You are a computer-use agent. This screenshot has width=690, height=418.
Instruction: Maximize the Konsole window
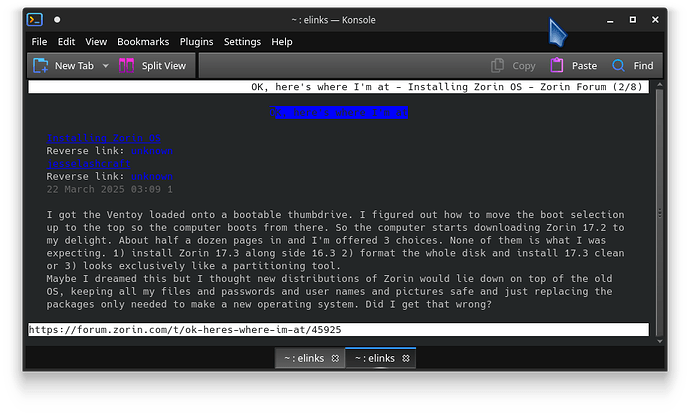(633, 20)
